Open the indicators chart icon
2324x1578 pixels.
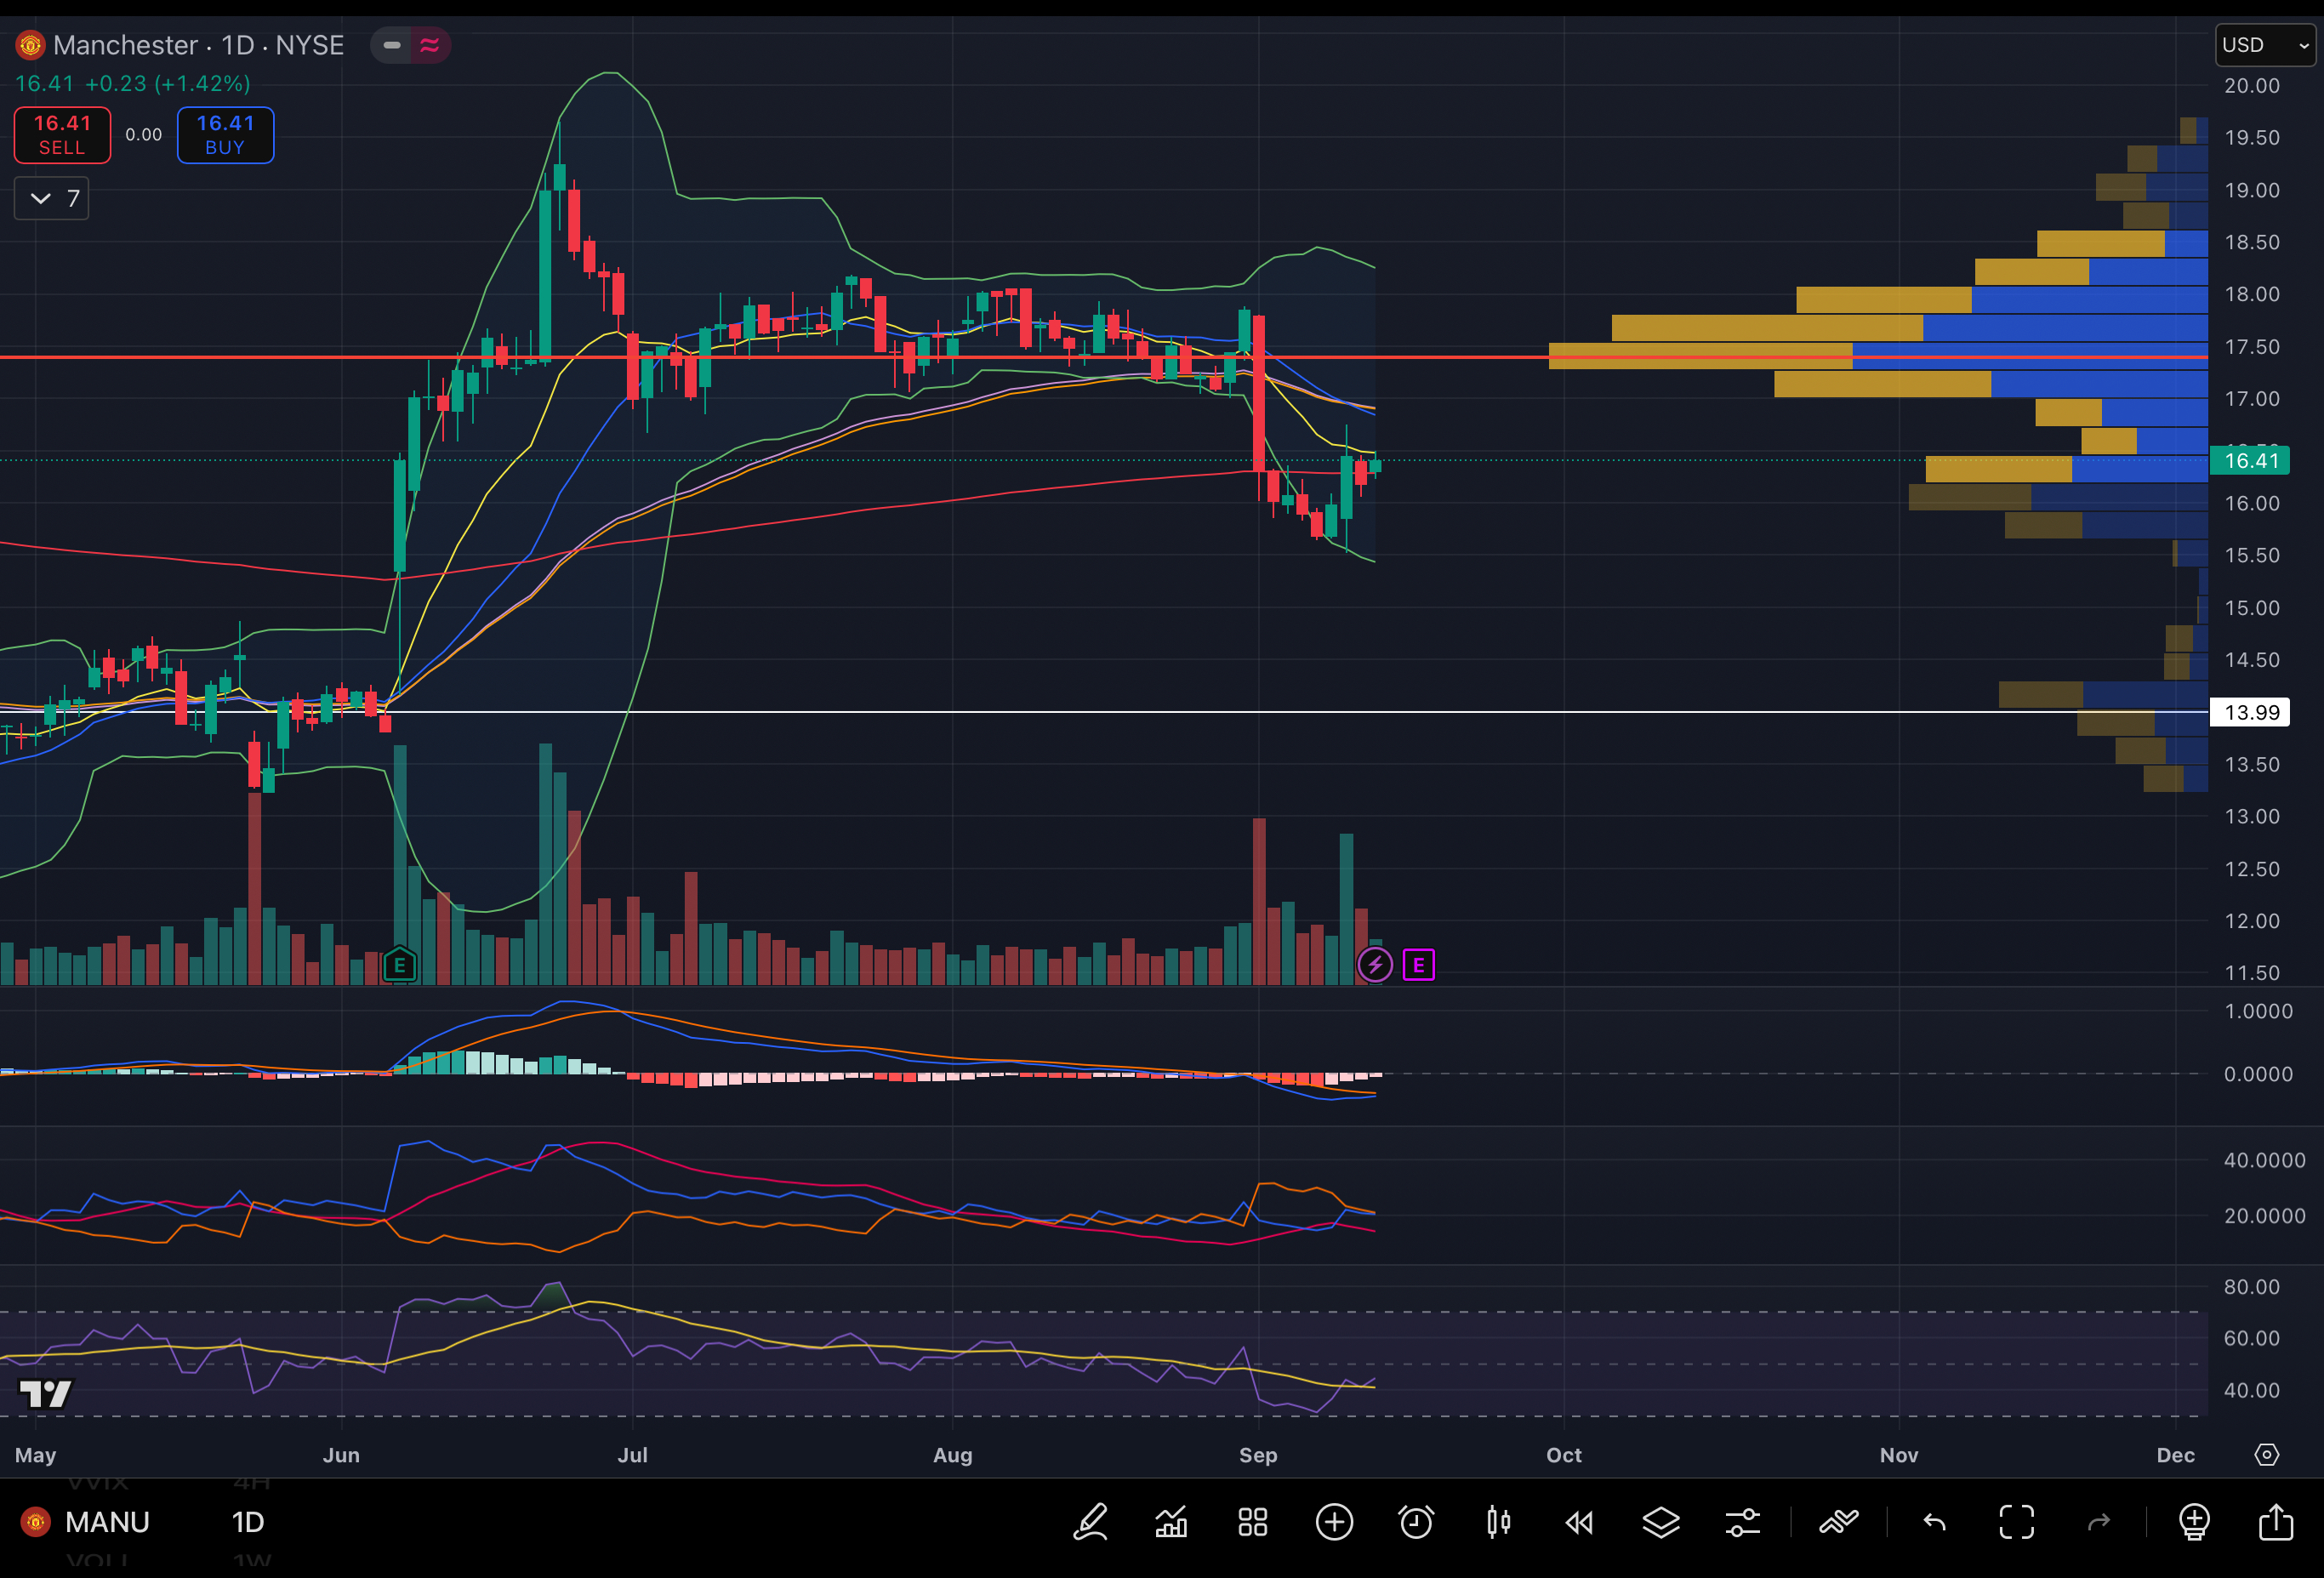click(x=1171, y=1522)
